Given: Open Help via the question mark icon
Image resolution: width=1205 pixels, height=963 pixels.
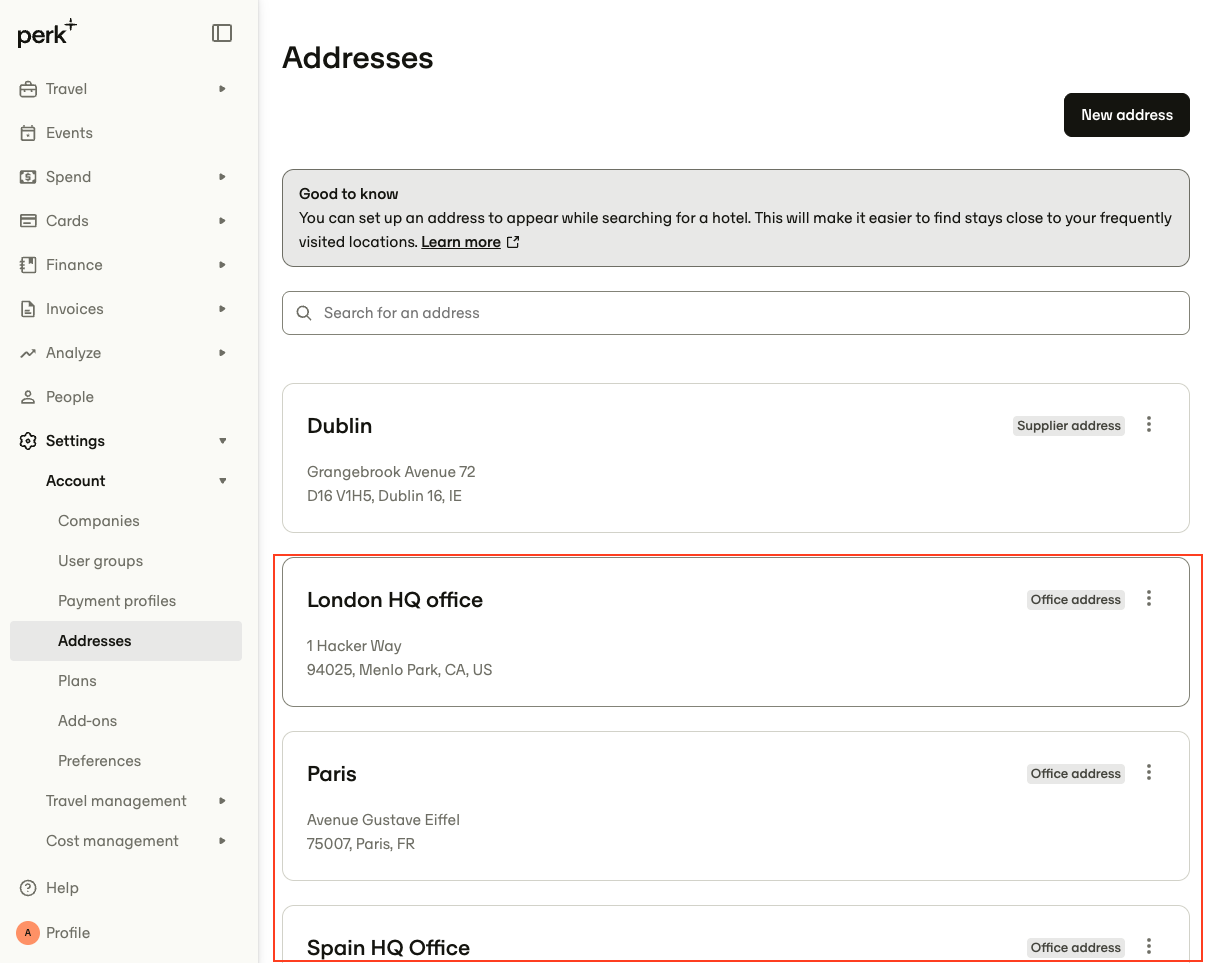Looking at the screenshot, I should pyautogui.click(x=28, y=888).
